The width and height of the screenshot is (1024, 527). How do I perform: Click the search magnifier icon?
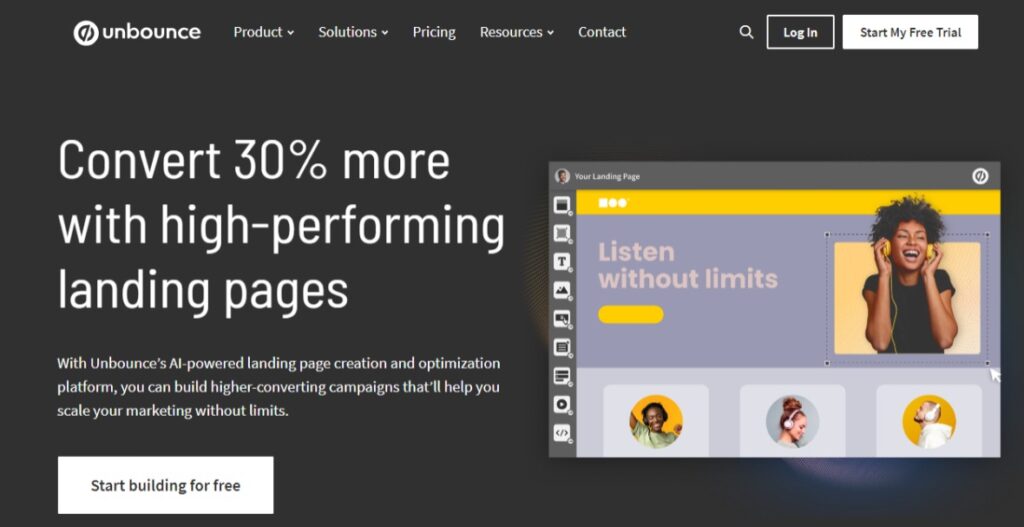click(x=746, y=32)
